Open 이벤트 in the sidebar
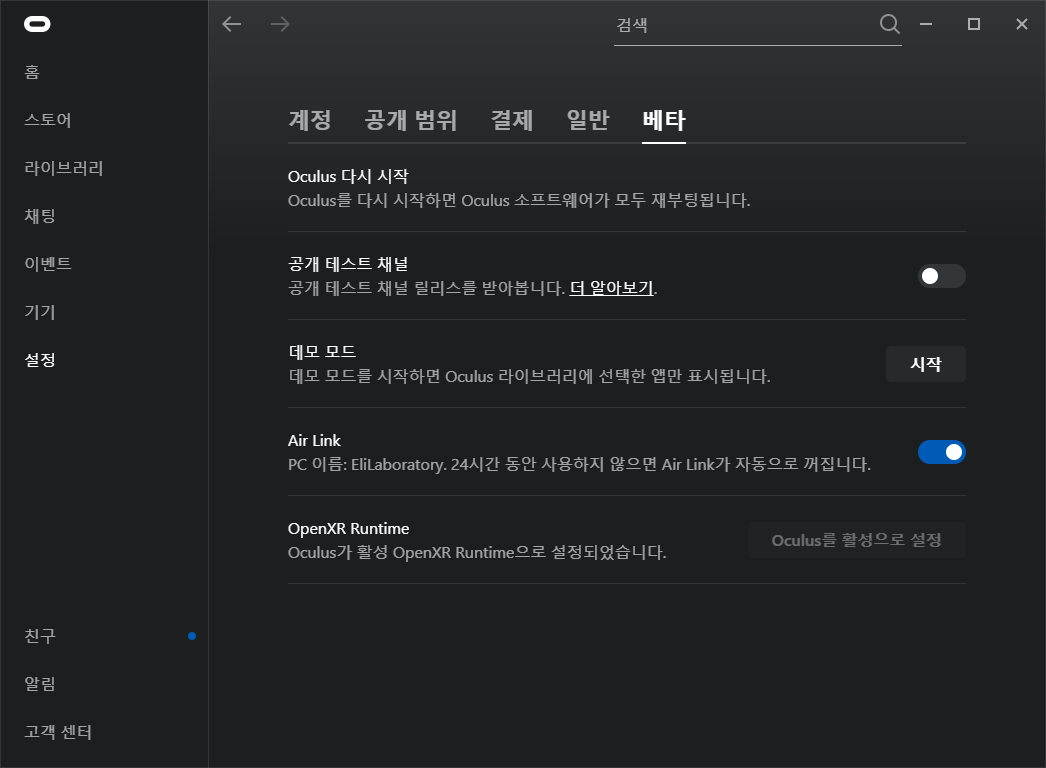The width and height of the screenshot is (1046, 768). point(47,264)
